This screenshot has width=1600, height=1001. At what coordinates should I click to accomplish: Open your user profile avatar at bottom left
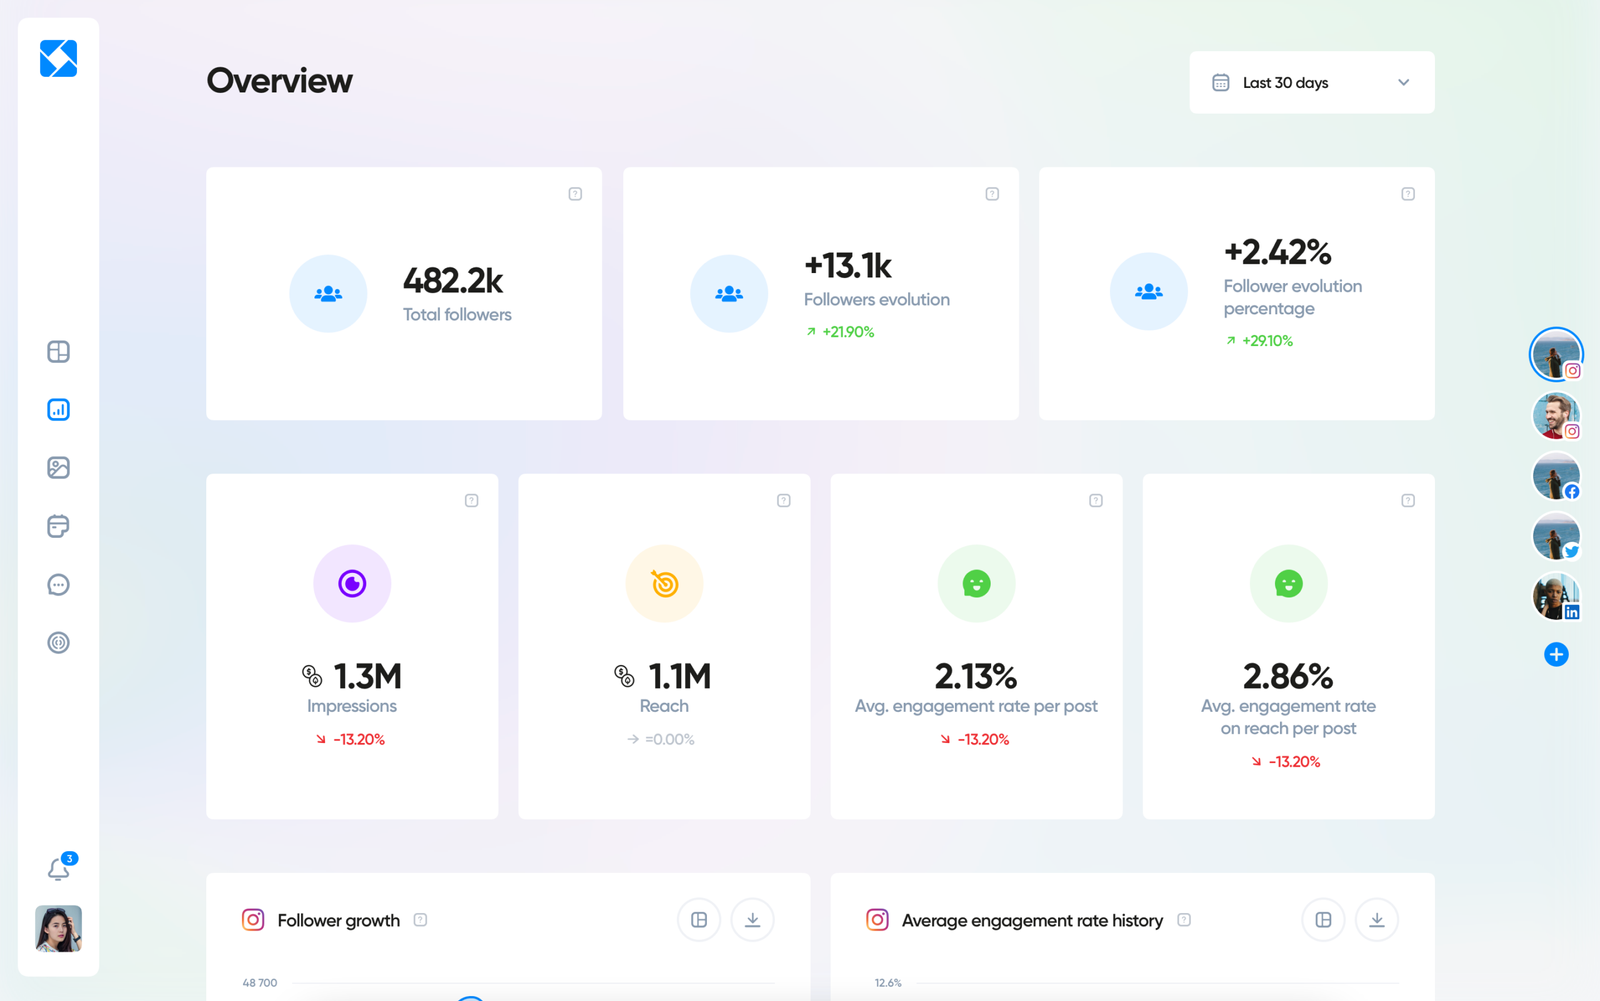pos(58,929)
